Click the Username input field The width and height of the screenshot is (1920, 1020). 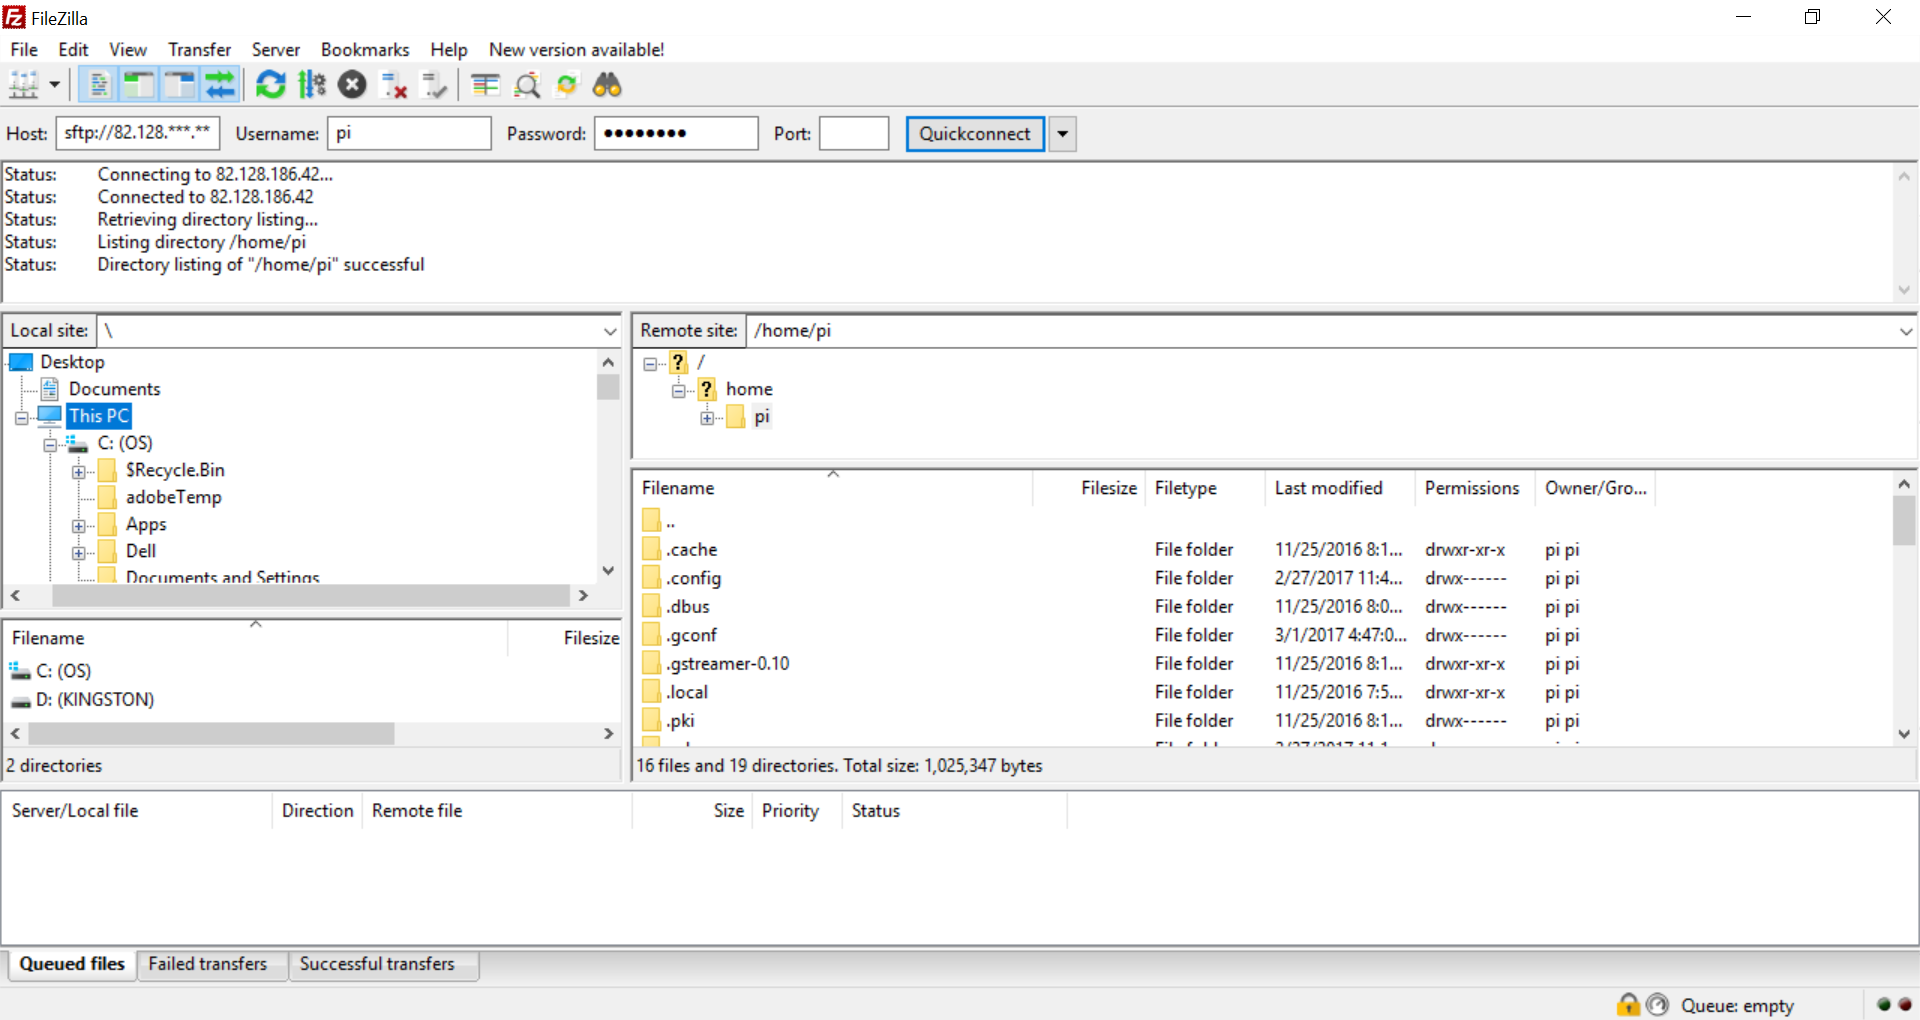409,133
